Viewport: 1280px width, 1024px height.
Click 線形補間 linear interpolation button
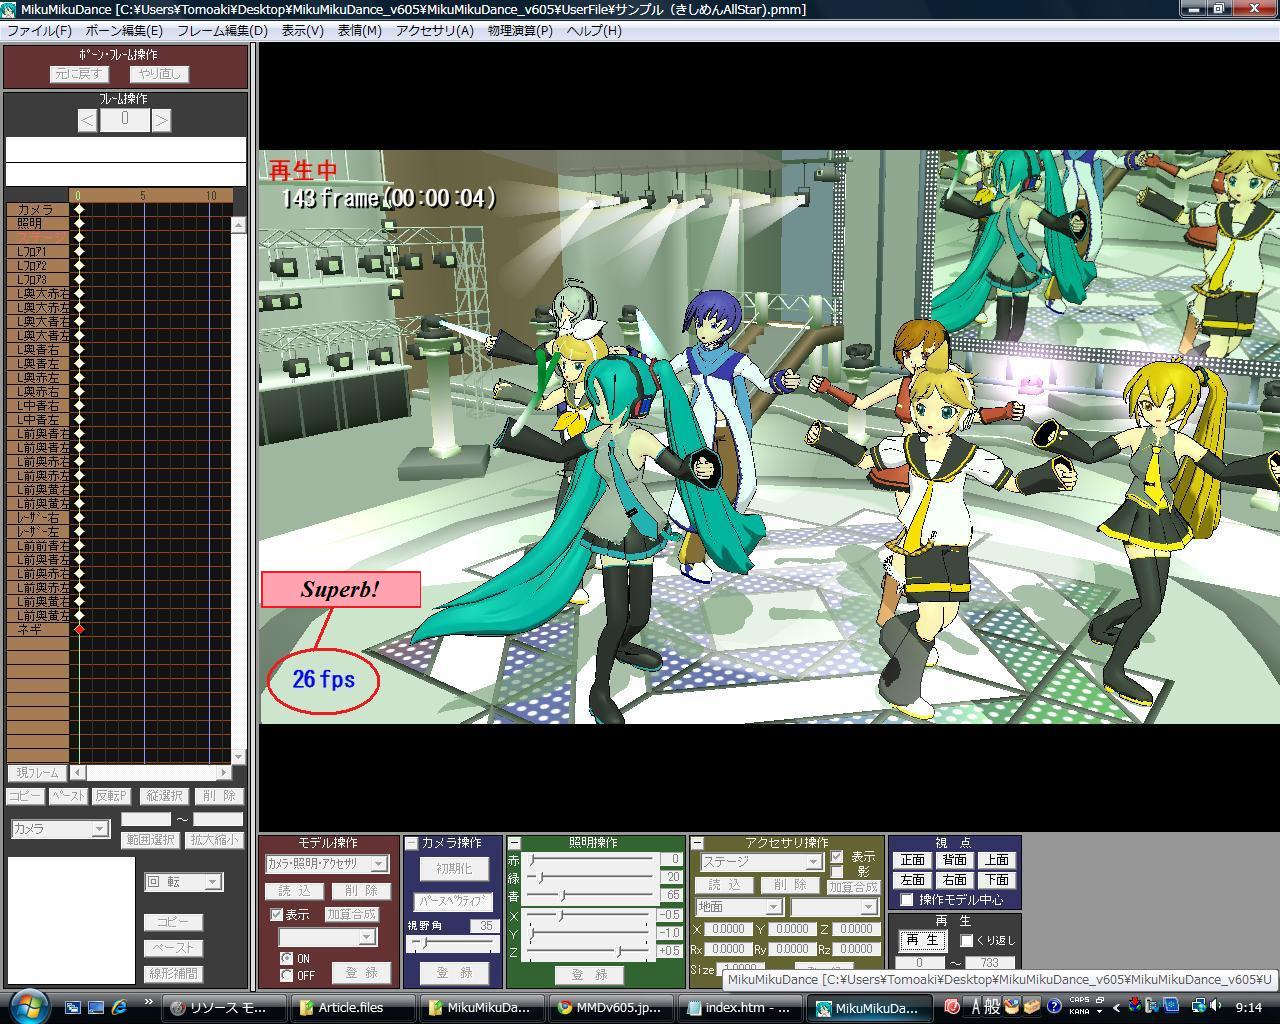tap(173, 972)
